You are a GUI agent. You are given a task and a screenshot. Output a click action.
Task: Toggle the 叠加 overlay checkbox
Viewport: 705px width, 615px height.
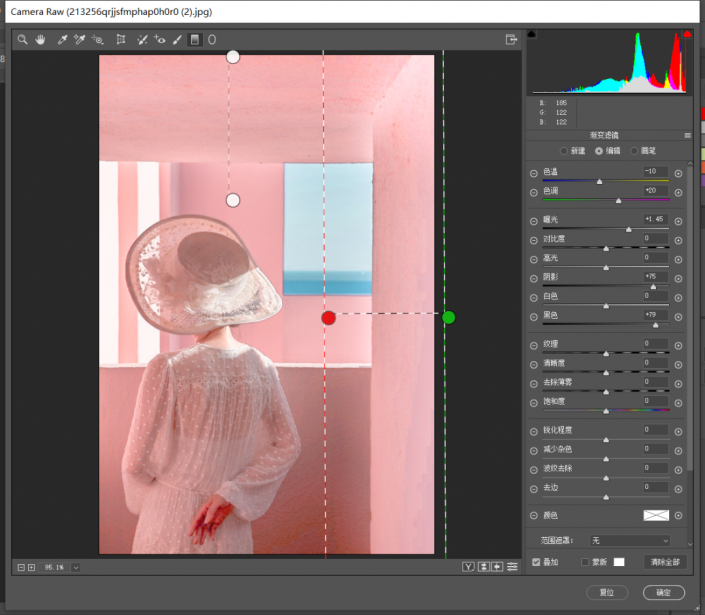(536, 562)
